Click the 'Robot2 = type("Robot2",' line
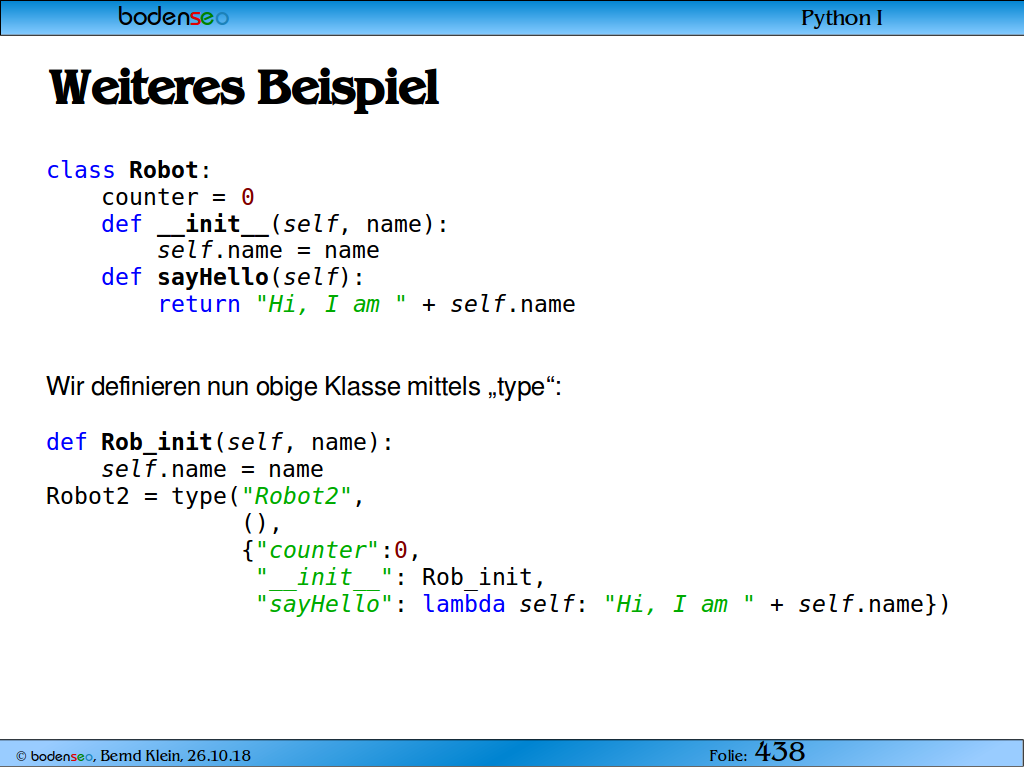Image resolution: width=1024 pixels, height=768 pixels. pos(204,496)
